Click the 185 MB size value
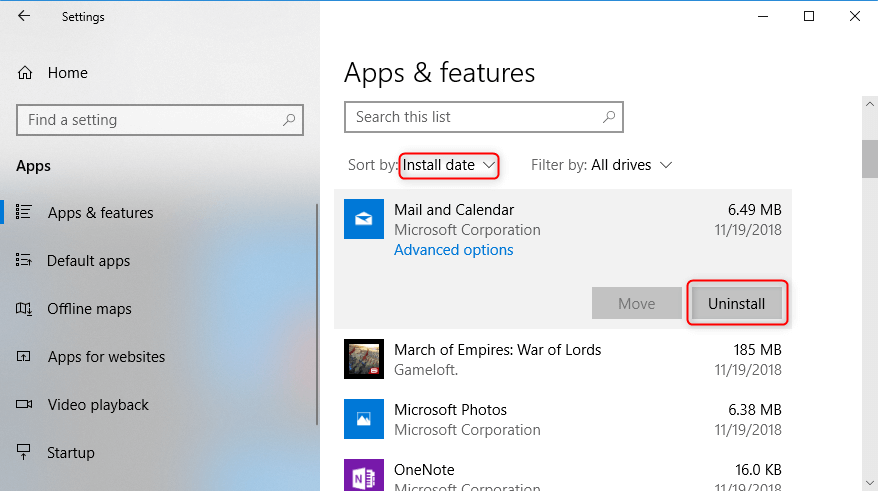This screenshot has height=491, width=878. coord(757,349)
